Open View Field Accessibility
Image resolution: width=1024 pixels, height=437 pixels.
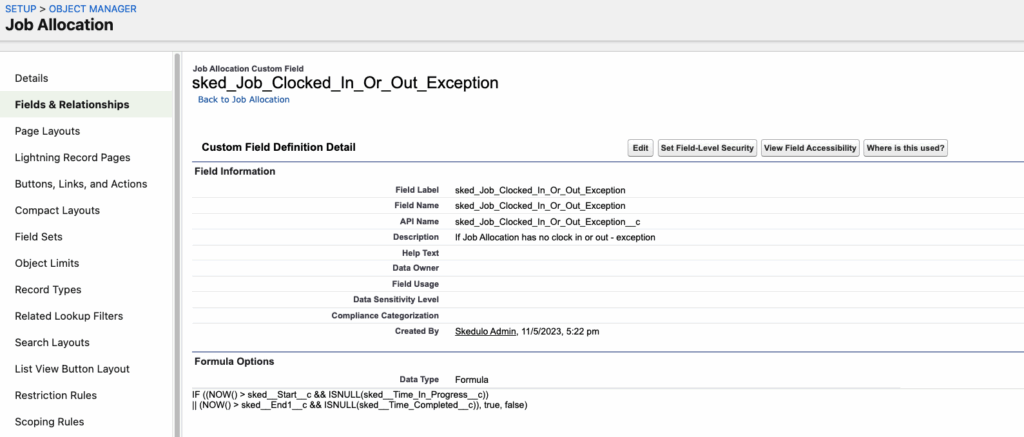click(810, 148)
